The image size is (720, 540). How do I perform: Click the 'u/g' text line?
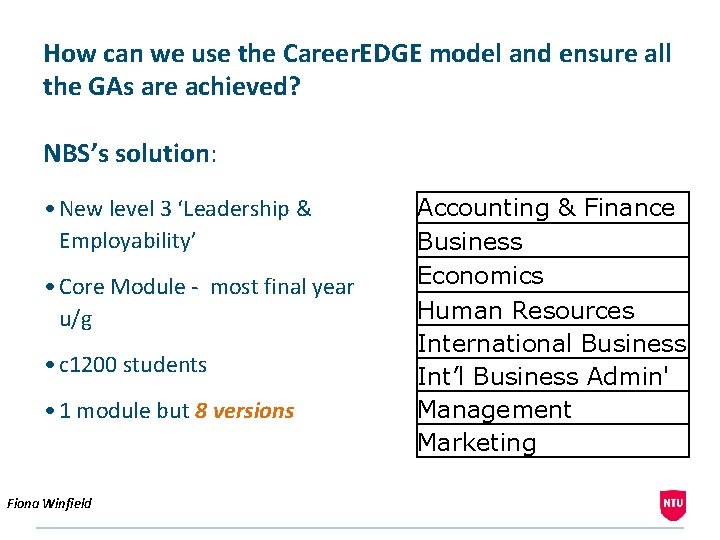(75, 318)
